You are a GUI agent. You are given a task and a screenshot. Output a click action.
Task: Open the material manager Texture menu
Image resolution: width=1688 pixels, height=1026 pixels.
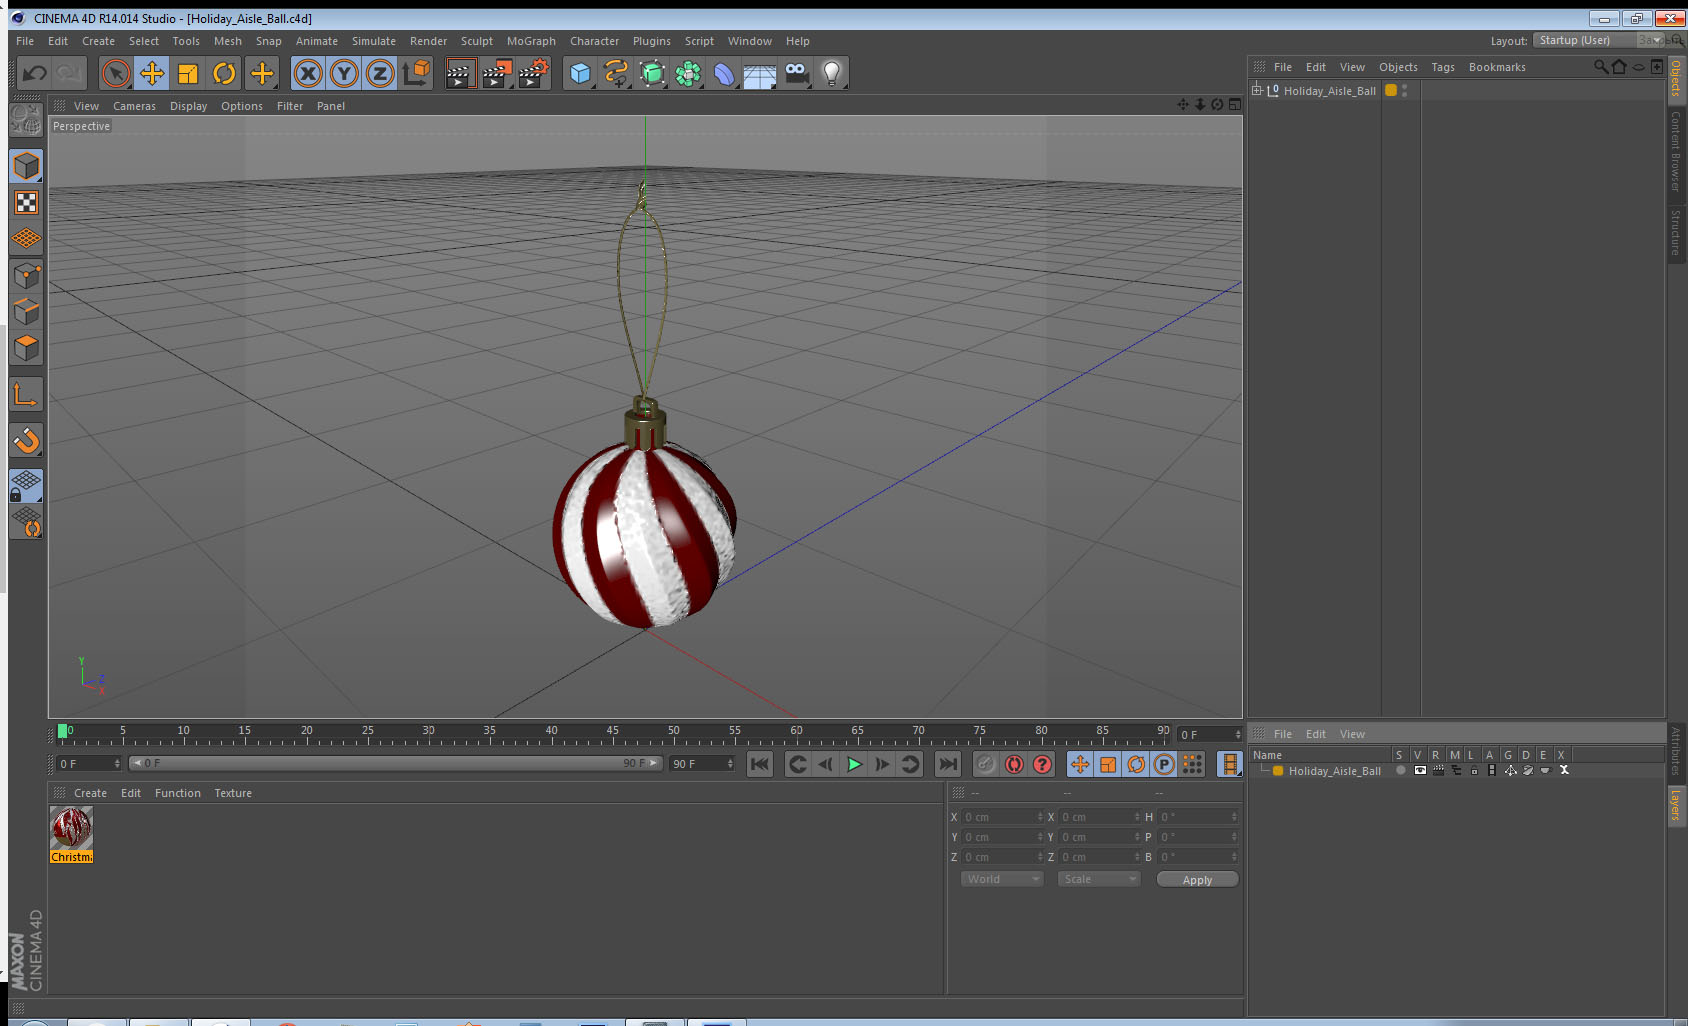pyautogui.click(x=233, y=793)
